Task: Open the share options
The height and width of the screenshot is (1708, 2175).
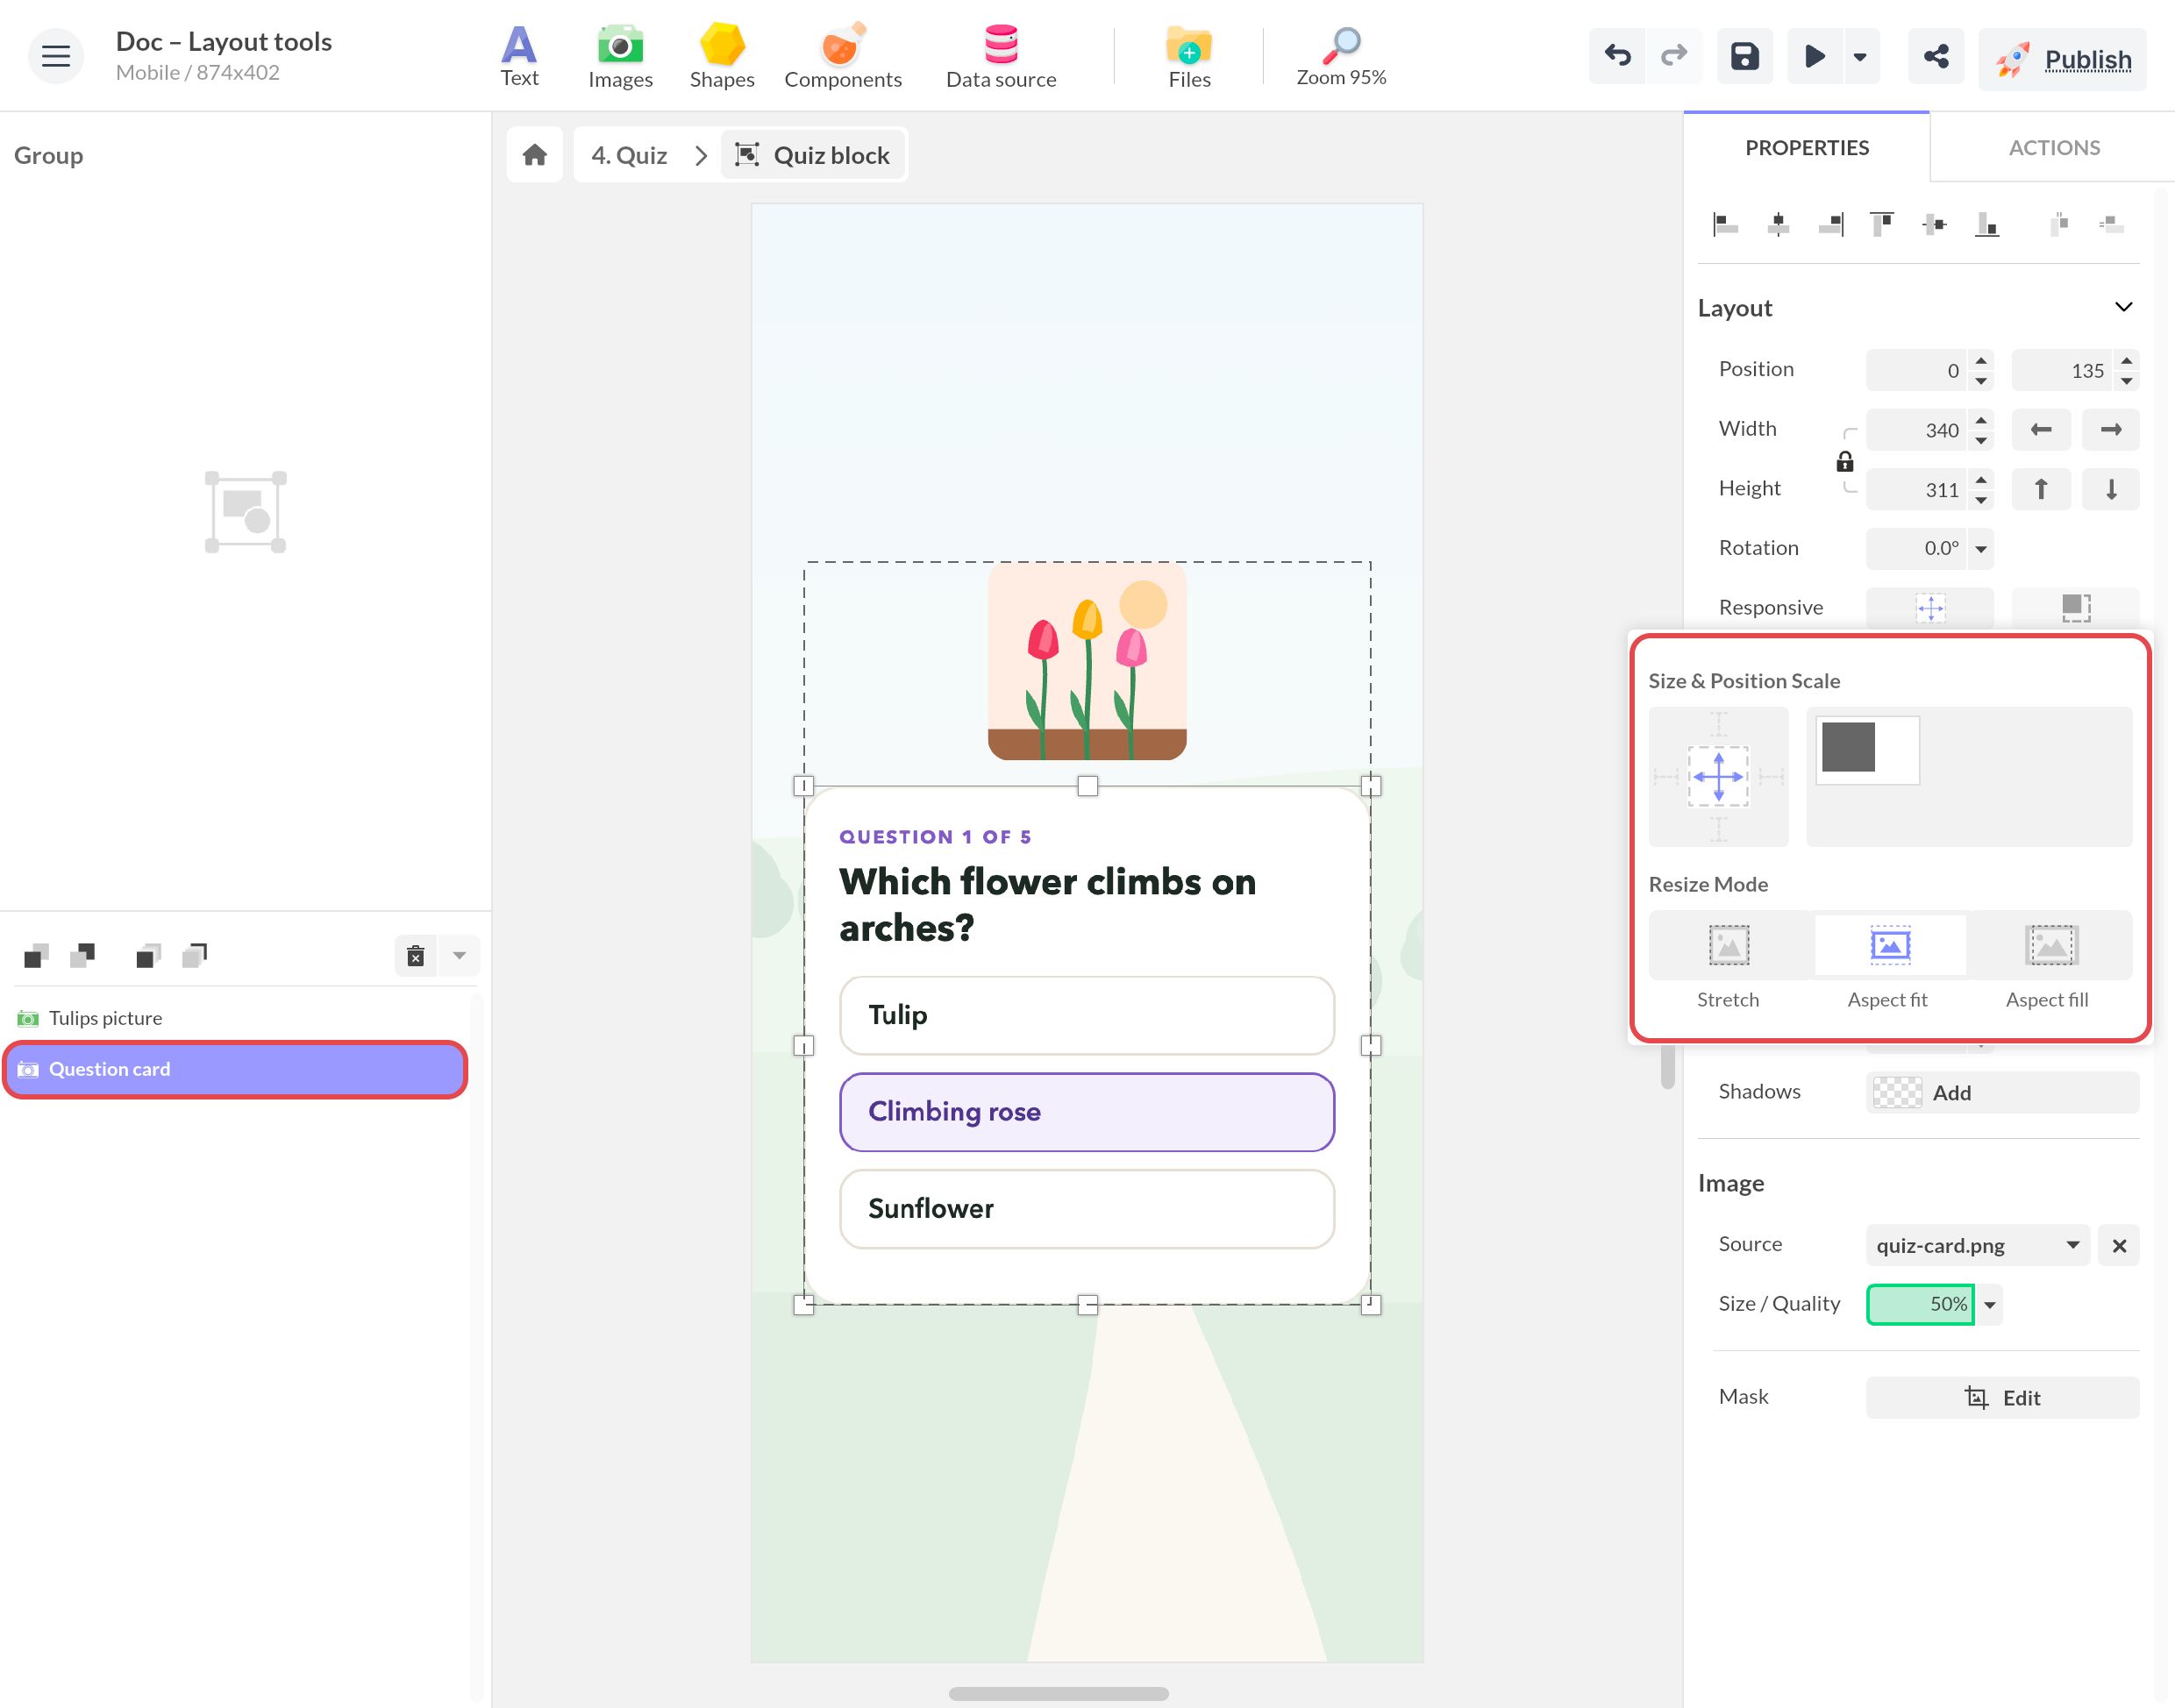Action: [1936, 56]
